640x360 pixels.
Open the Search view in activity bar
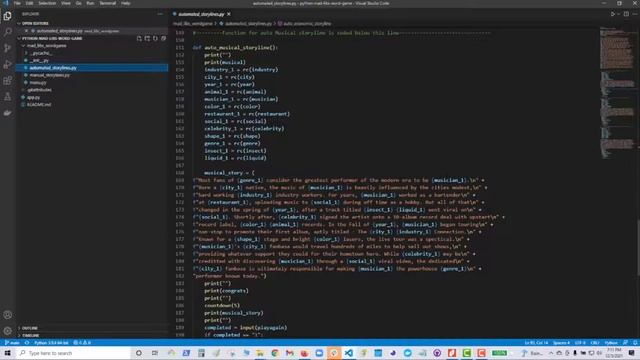[7, 32]
